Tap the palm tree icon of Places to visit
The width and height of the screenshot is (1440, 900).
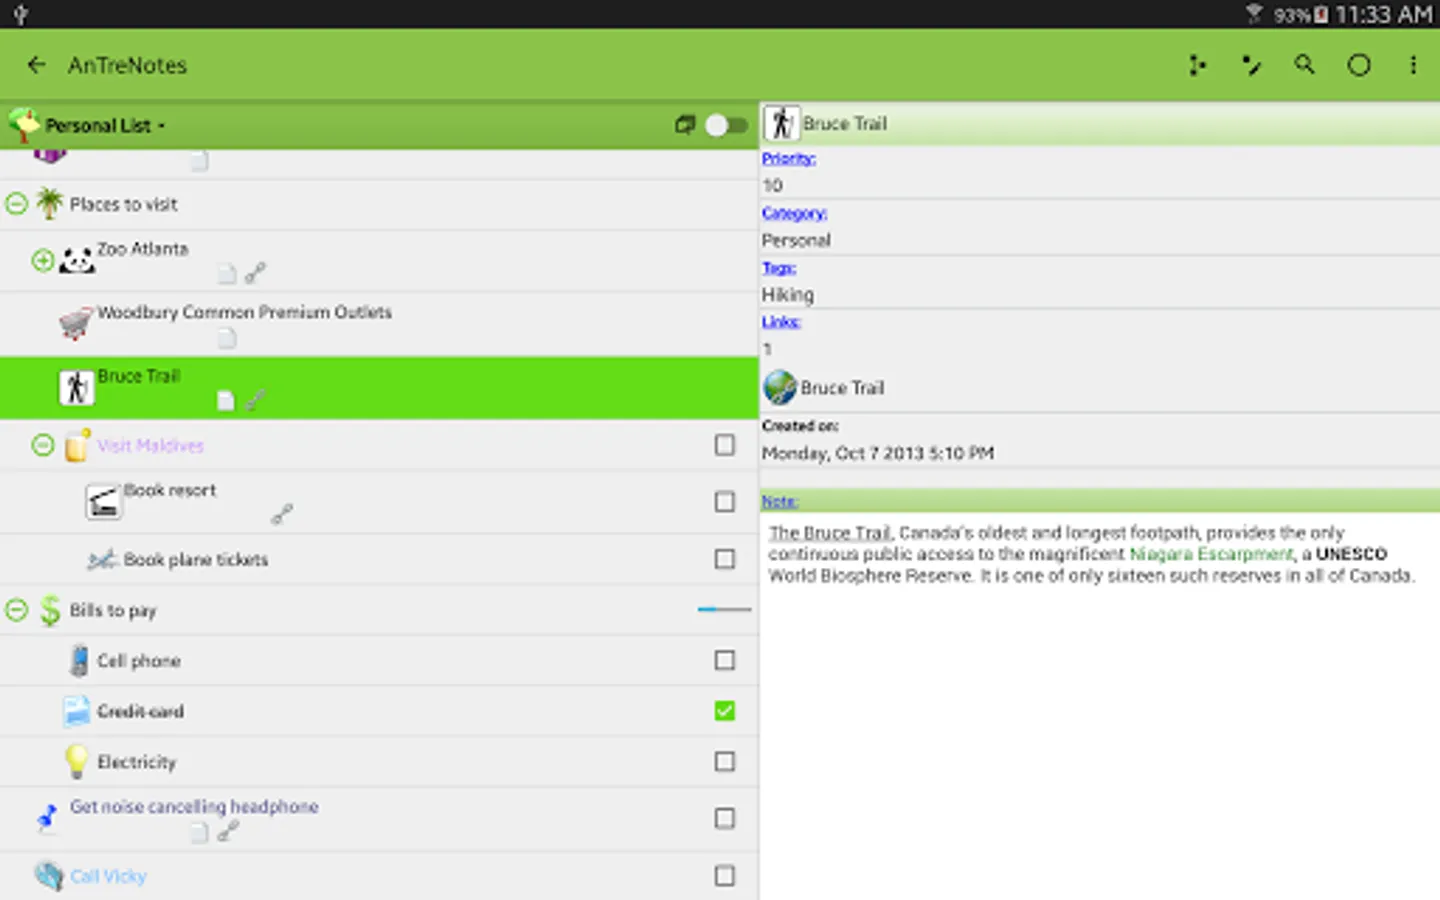click(x=50, y=203)
